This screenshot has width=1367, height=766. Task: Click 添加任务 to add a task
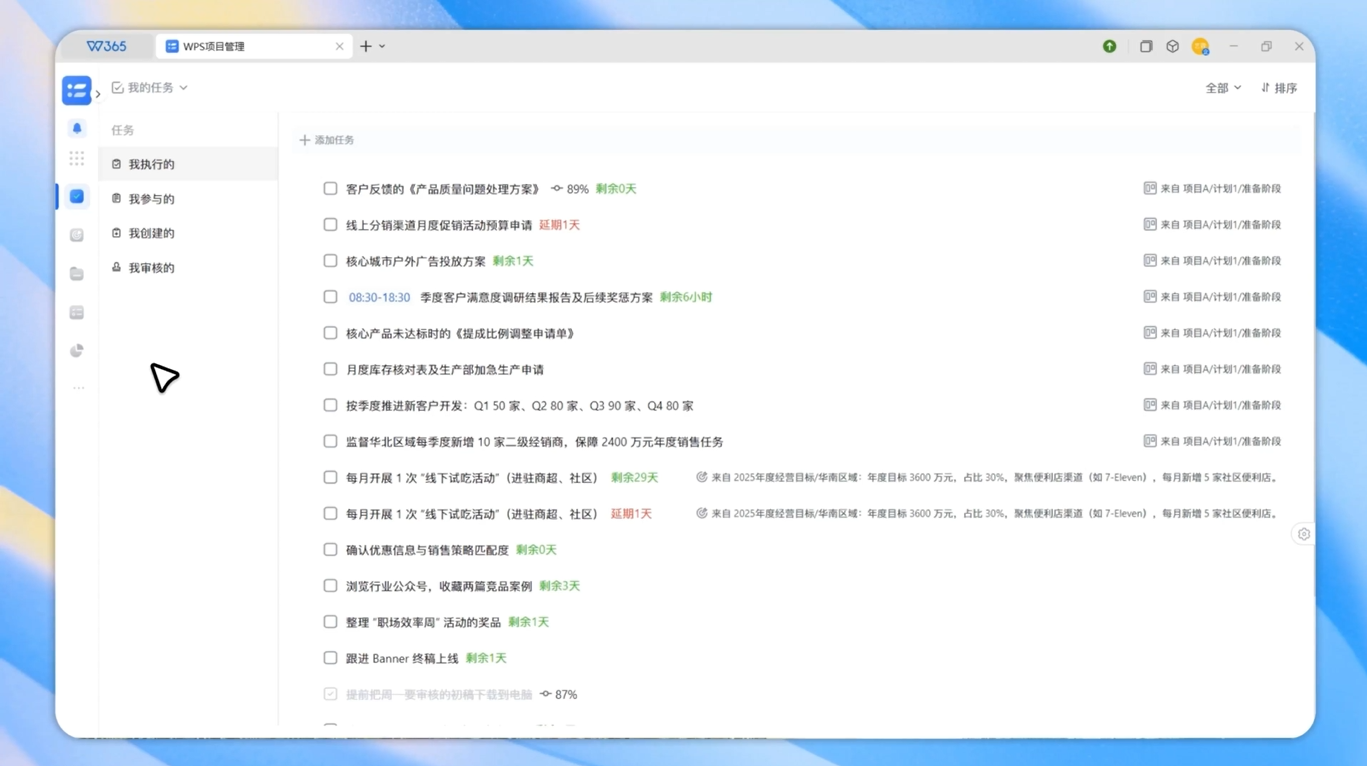[327, 140]
